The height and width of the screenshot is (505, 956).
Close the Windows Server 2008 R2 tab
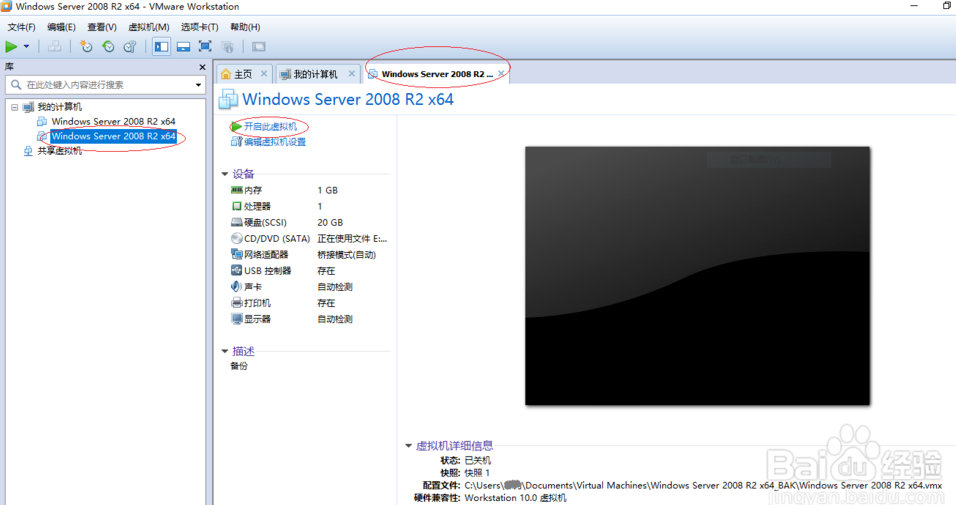tap(501, 73)
